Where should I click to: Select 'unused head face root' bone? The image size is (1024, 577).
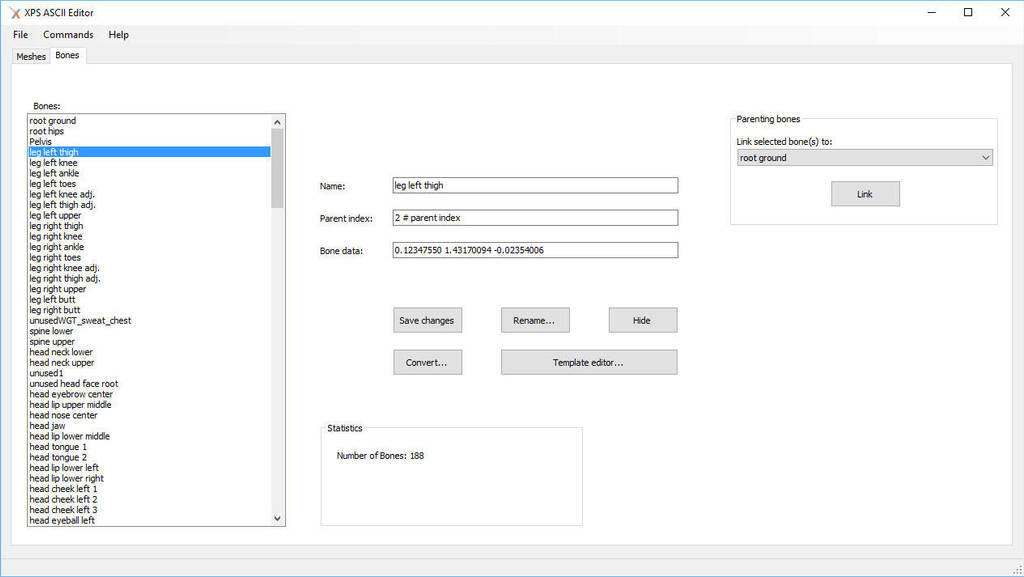coord(149,384)
